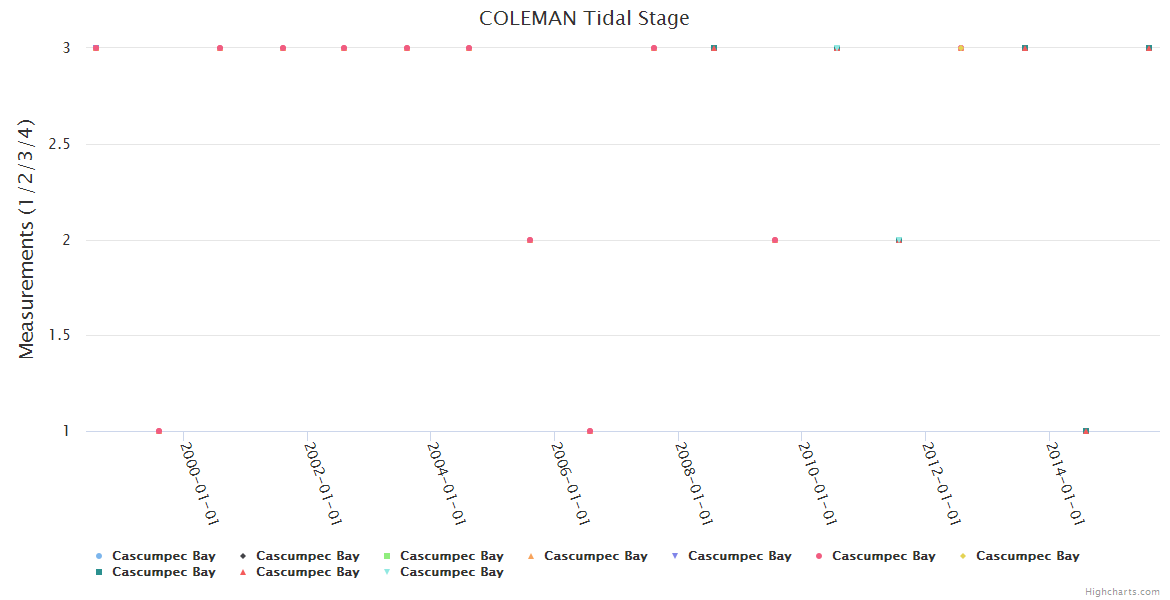This screenshot has width=1170, height=600.
Task: Click the yellow diamond legend marker icon
Action: (962, 556)
